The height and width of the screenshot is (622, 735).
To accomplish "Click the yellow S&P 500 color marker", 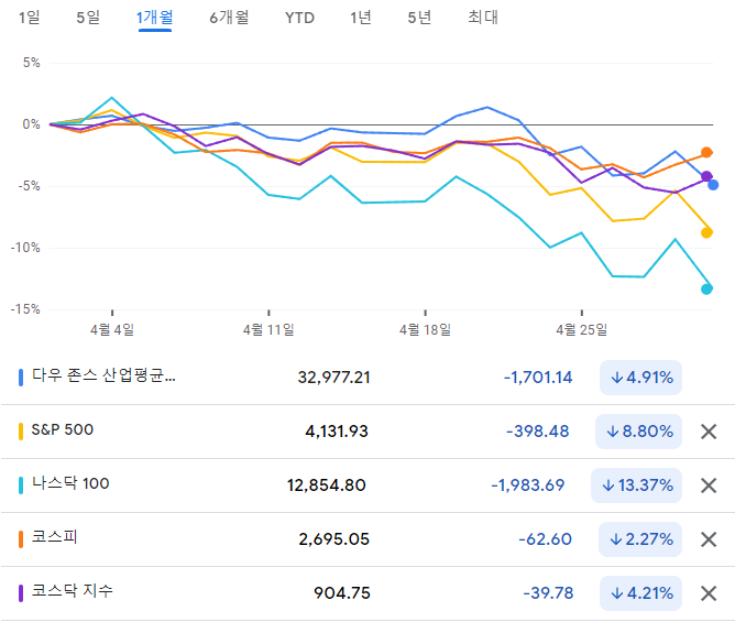I will point(21,431).
